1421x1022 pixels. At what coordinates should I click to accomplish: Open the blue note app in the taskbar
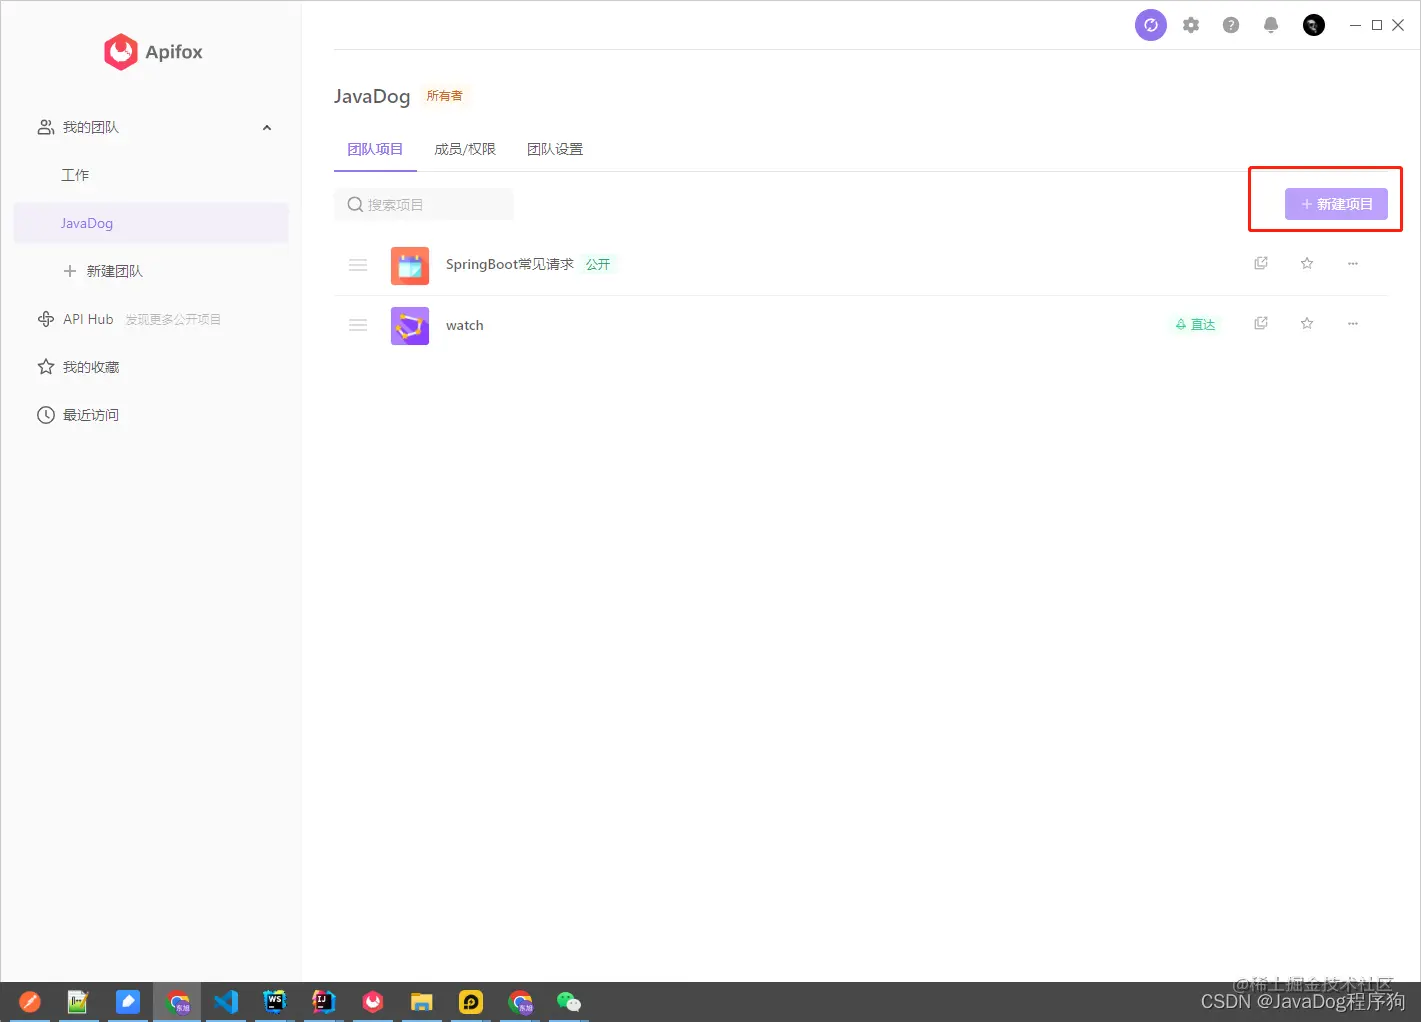point(128,1001)
